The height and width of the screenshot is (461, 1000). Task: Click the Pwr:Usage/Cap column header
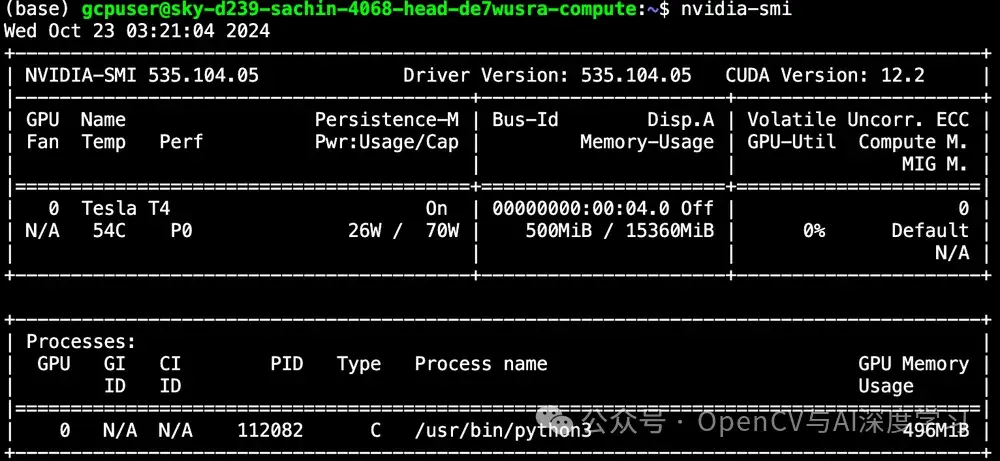386,142
